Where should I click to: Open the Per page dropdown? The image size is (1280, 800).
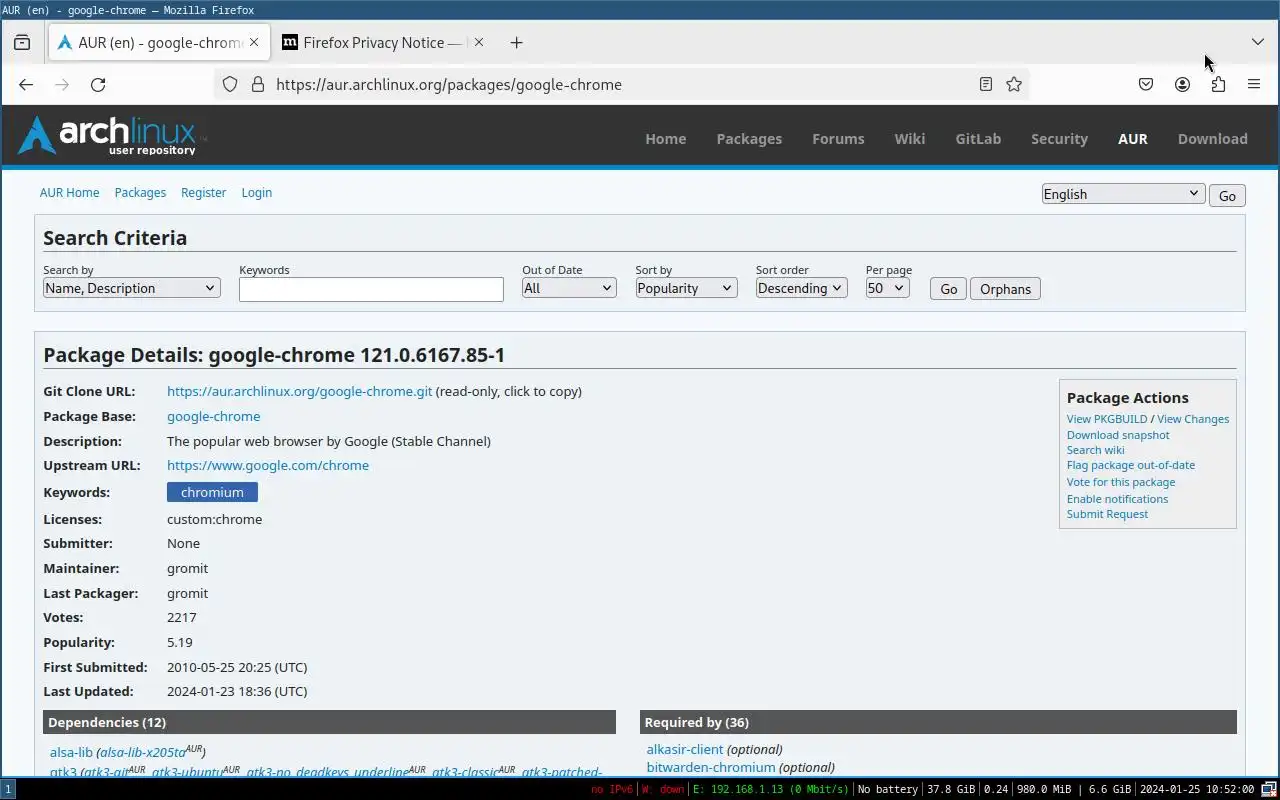(887, 288)
